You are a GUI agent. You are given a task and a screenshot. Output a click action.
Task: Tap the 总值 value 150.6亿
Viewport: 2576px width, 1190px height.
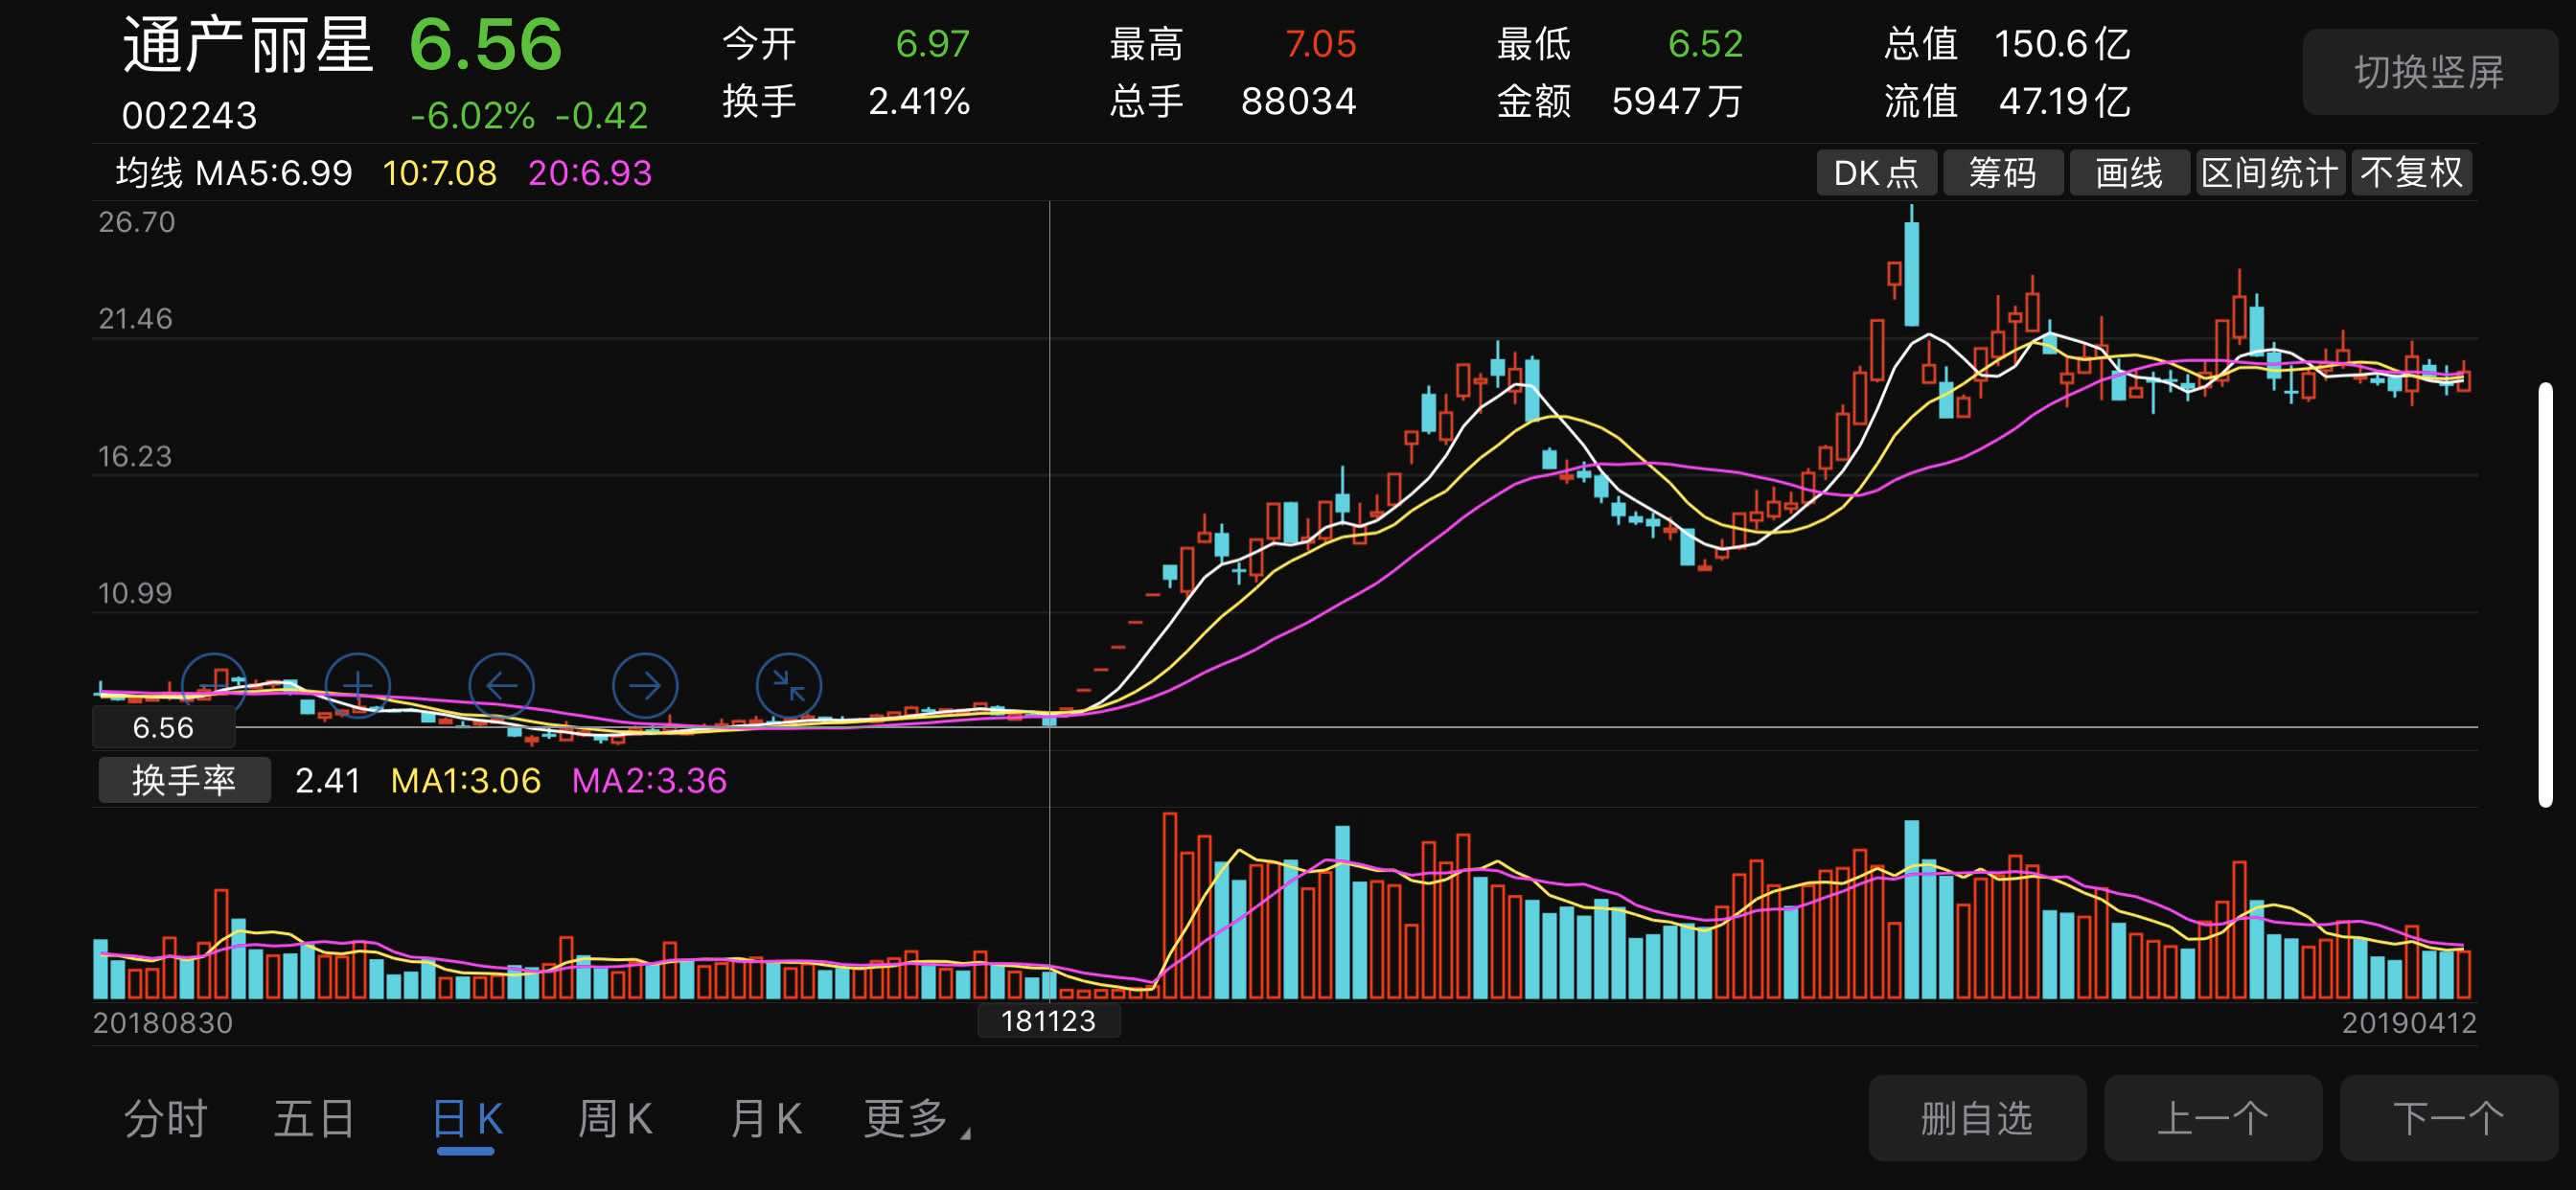2062,44
